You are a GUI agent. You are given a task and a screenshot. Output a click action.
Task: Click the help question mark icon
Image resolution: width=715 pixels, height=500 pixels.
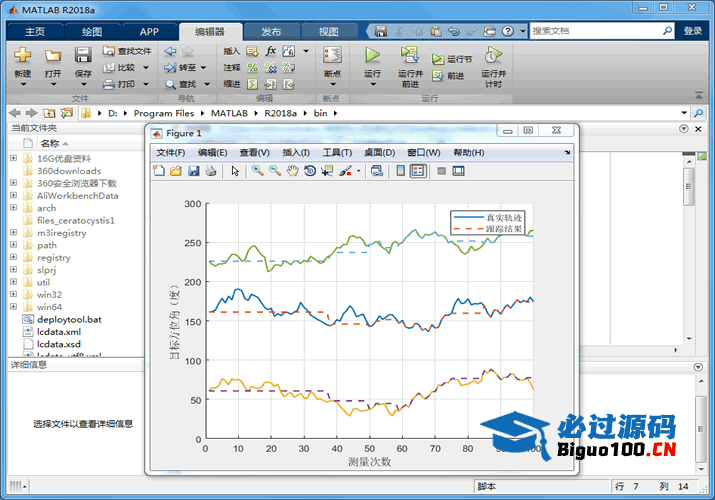click(x=508, y=31)
